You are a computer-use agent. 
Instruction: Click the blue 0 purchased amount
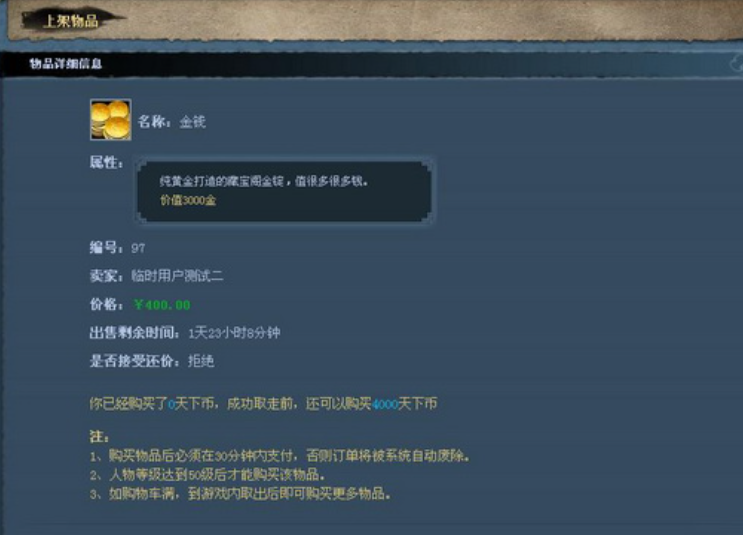coord(172,405)
